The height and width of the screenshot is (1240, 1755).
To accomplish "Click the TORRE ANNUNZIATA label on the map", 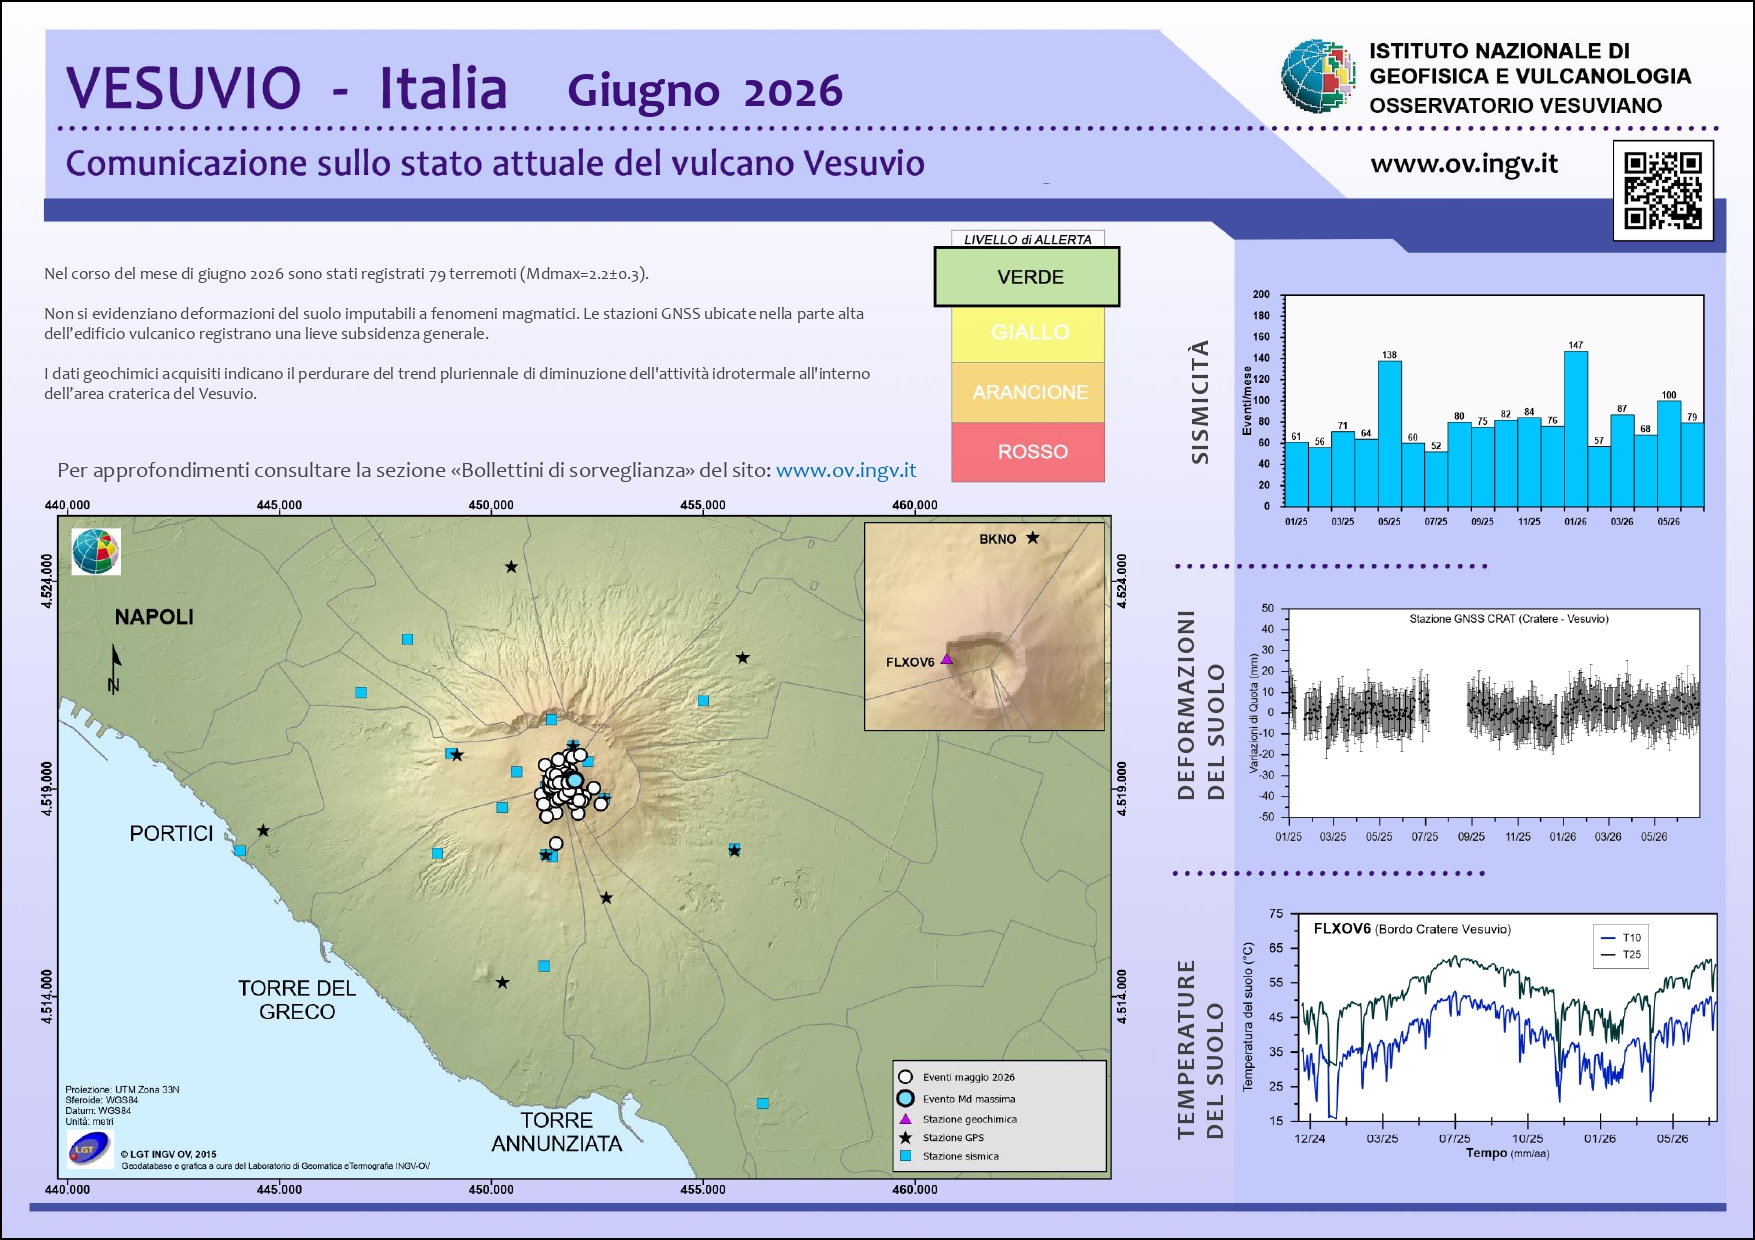I will click(557, 1132).
